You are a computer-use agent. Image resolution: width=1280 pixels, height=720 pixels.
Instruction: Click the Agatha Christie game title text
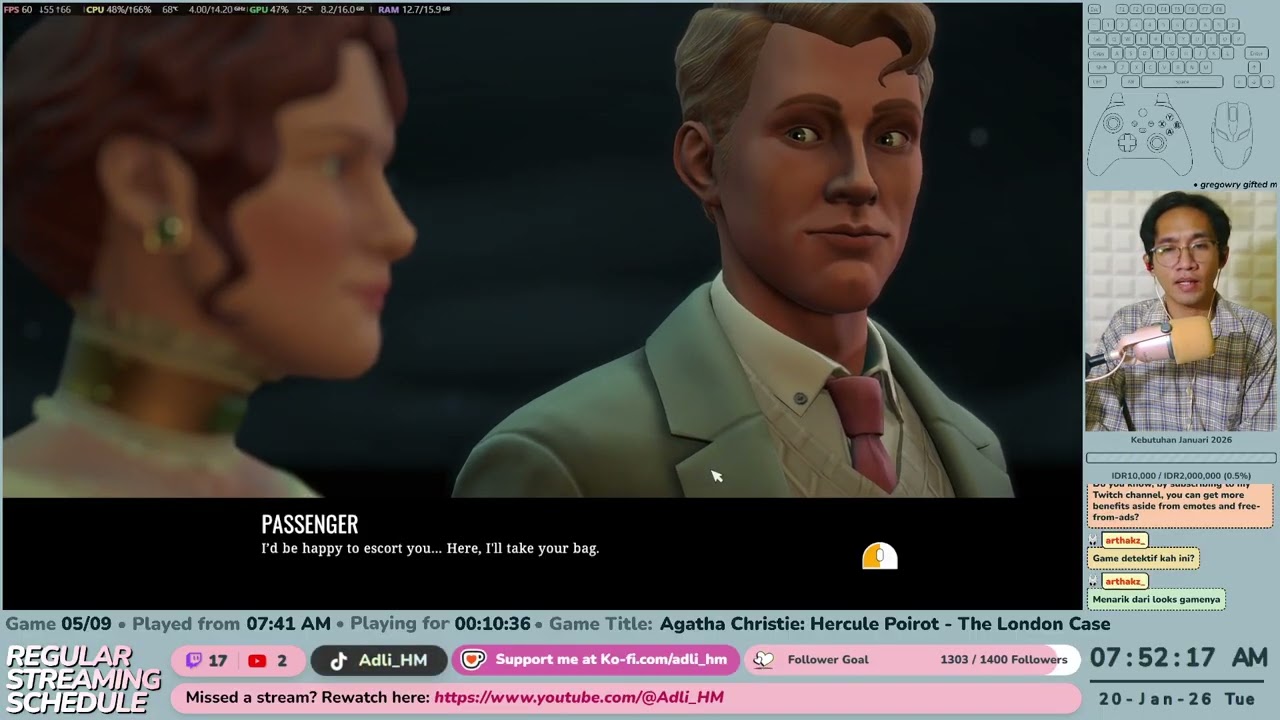(885, 624)
